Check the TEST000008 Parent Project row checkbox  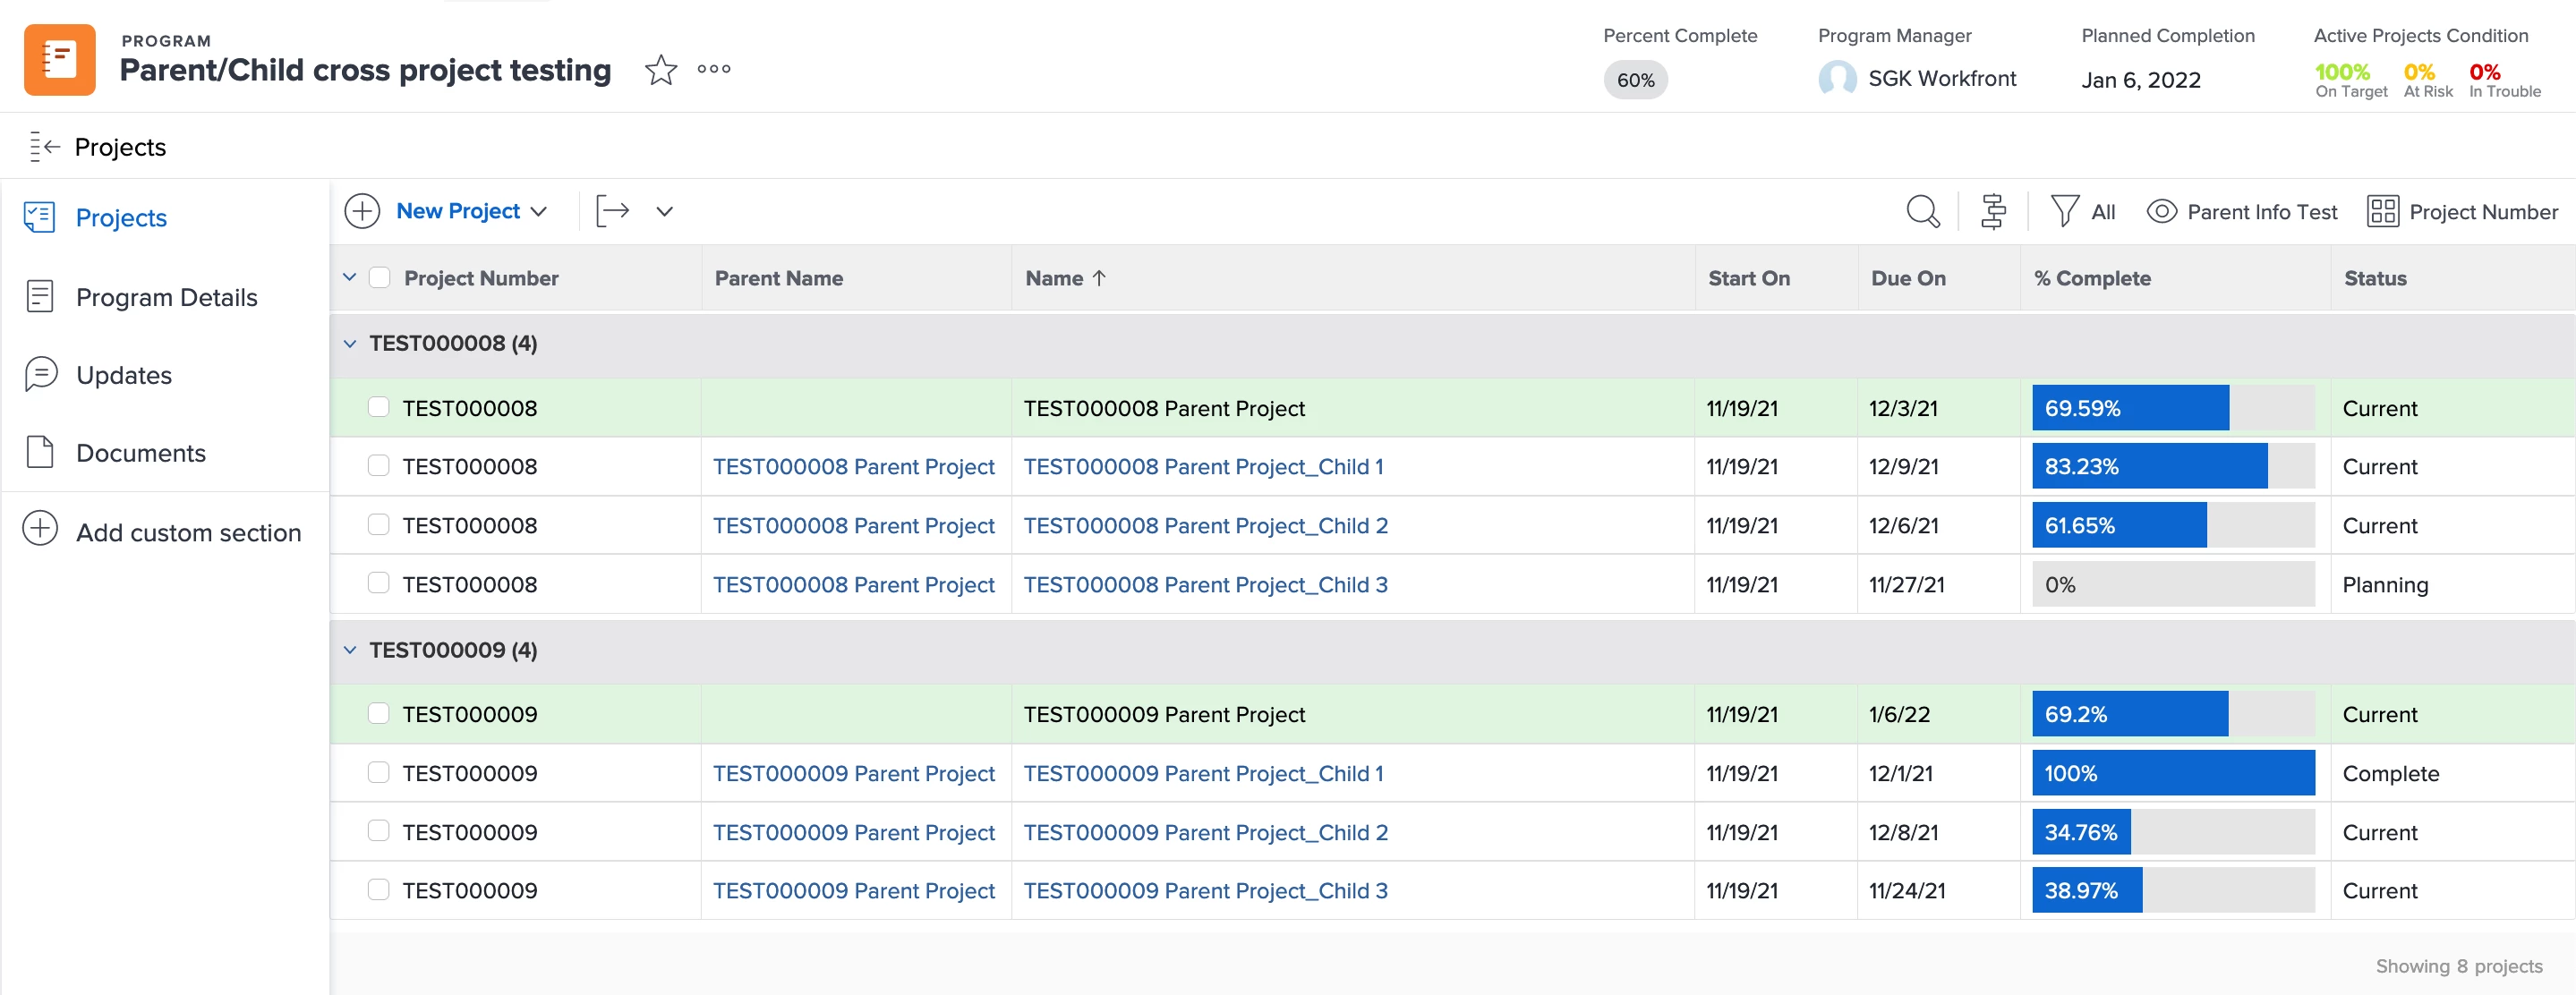[x=378, y=407]
